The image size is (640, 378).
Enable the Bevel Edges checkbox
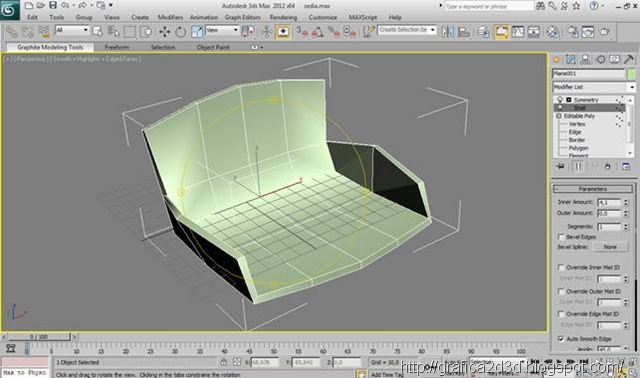click(561, 237)
